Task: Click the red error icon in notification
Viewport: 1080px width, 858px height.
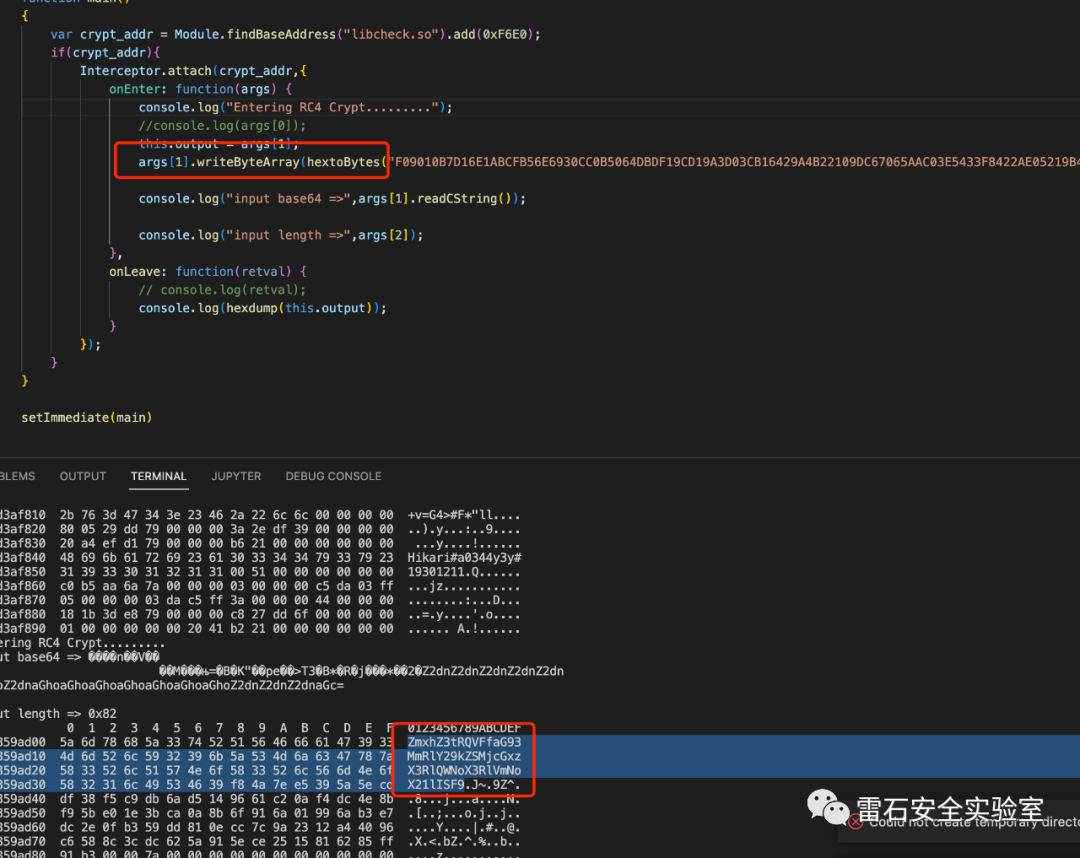Action: click(x=855, y=822)
